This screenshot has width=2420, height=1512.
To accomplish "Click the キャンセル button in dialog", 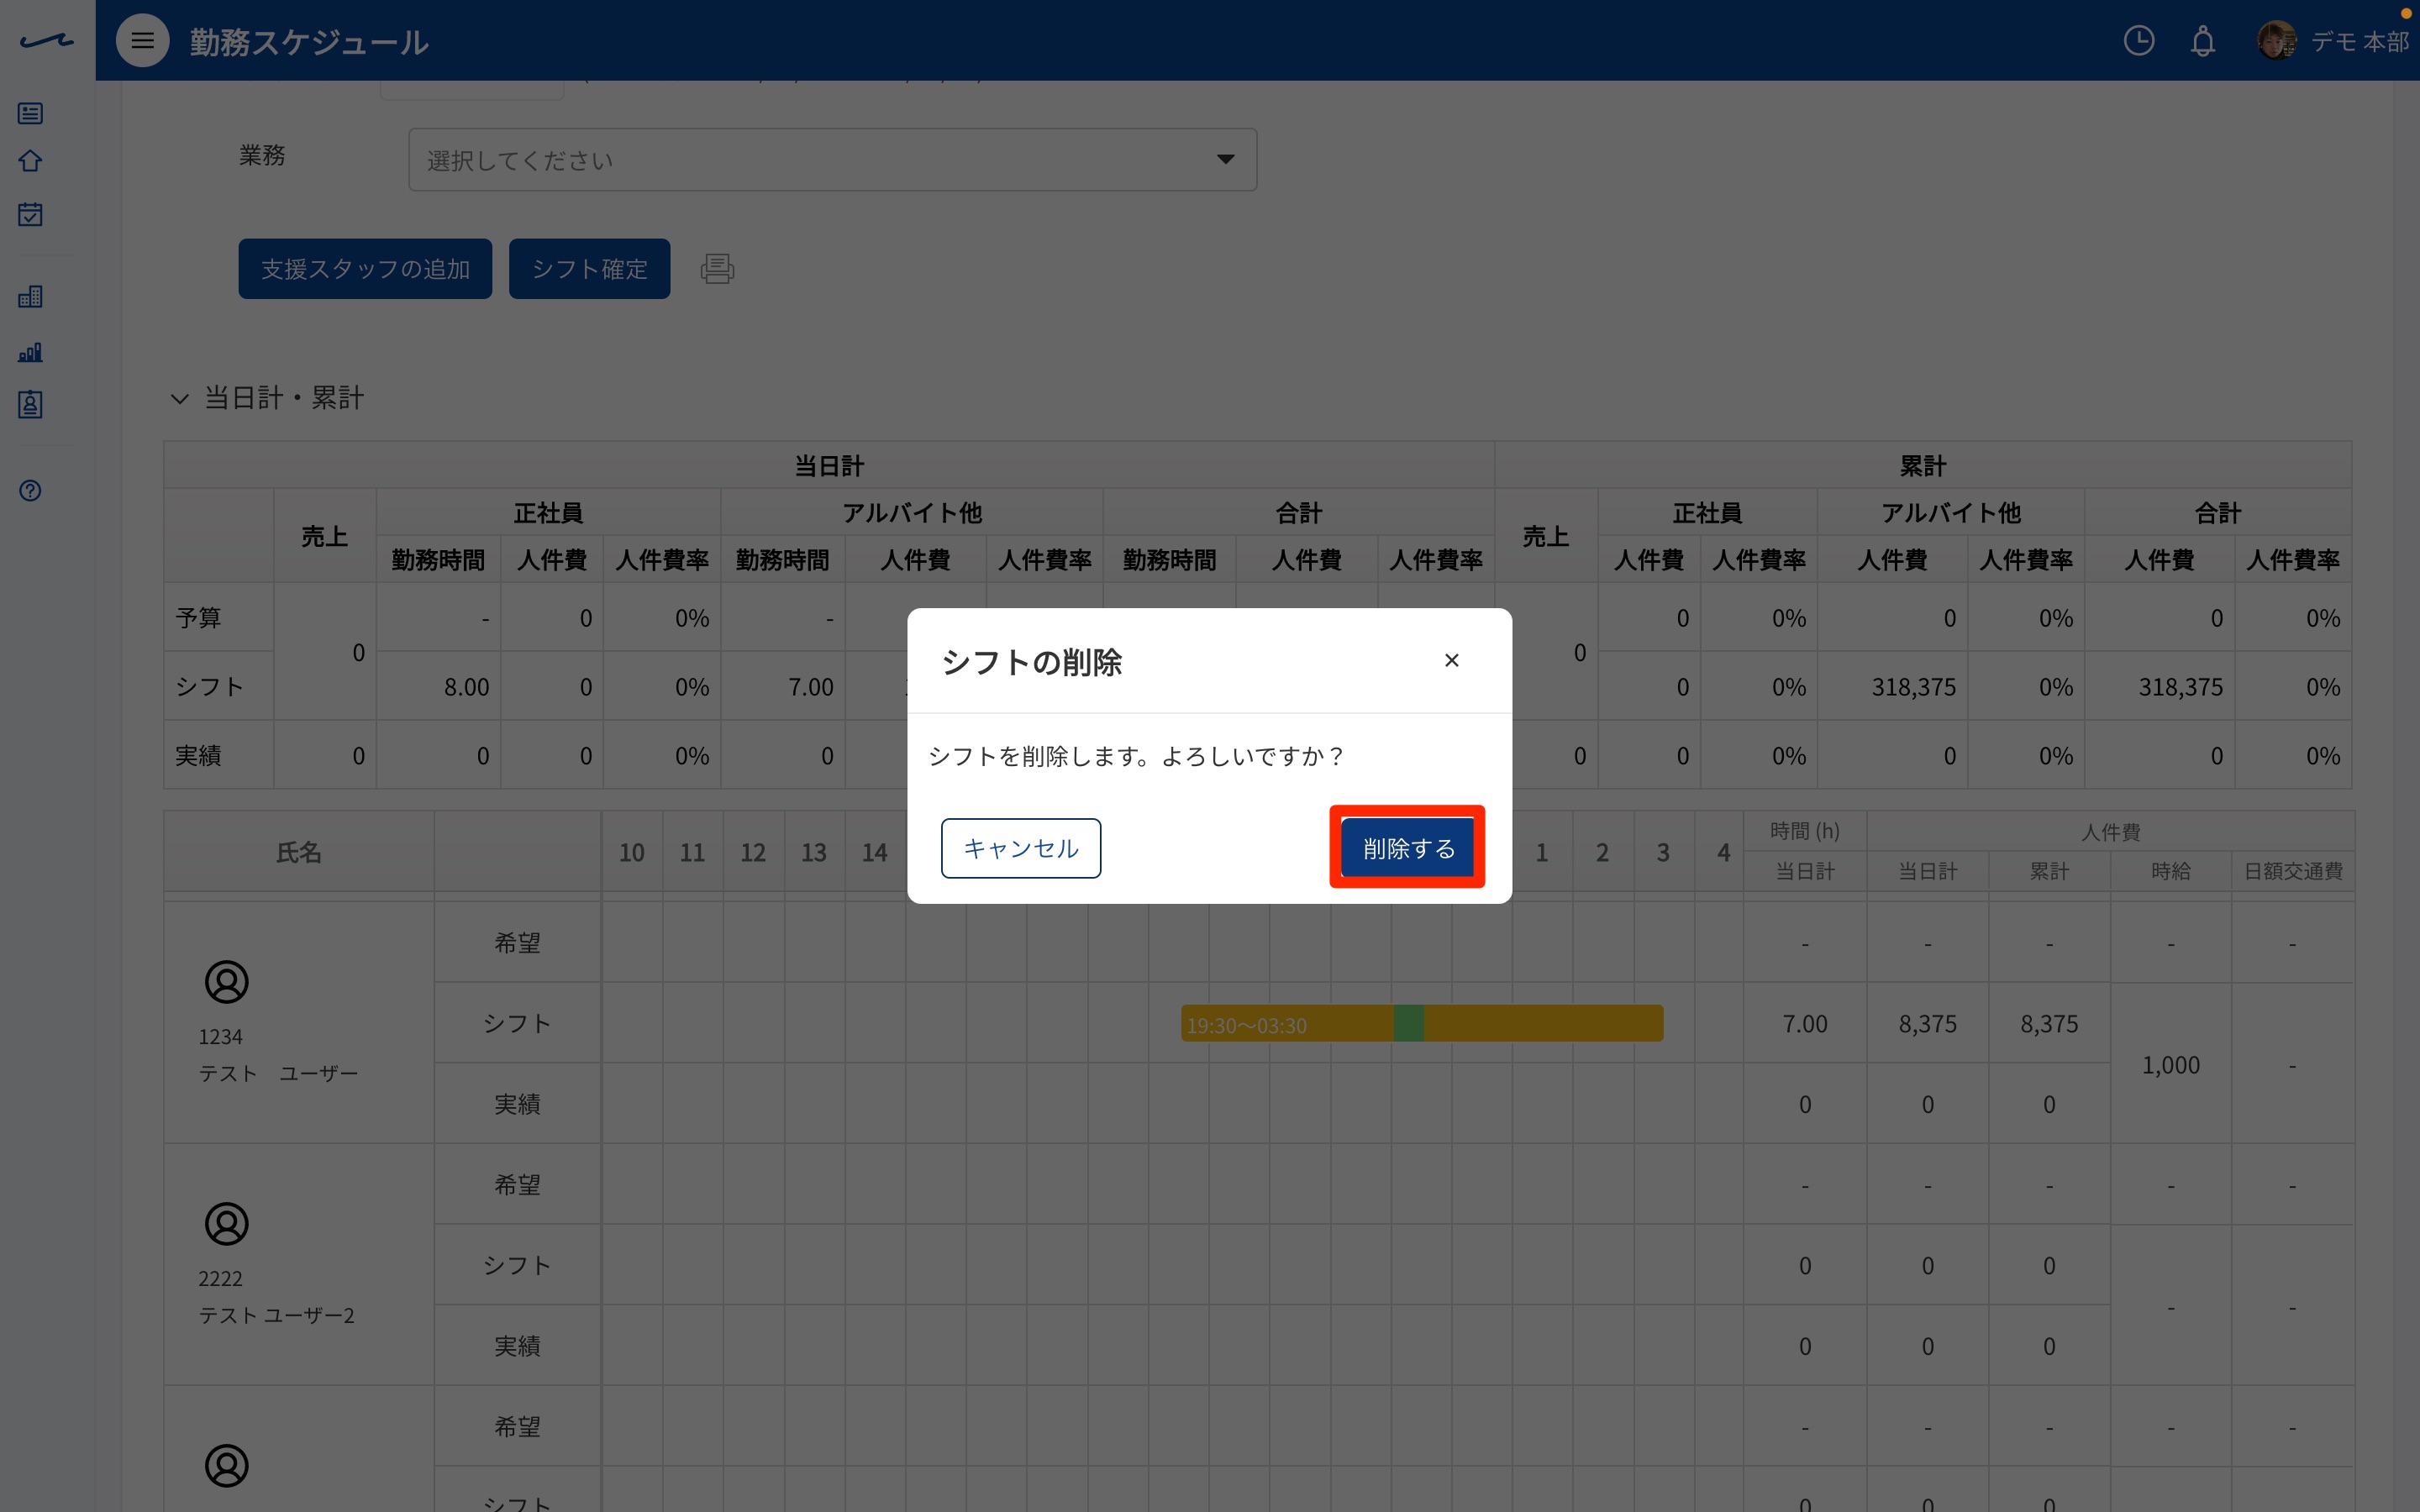I will coord(1020,848).
